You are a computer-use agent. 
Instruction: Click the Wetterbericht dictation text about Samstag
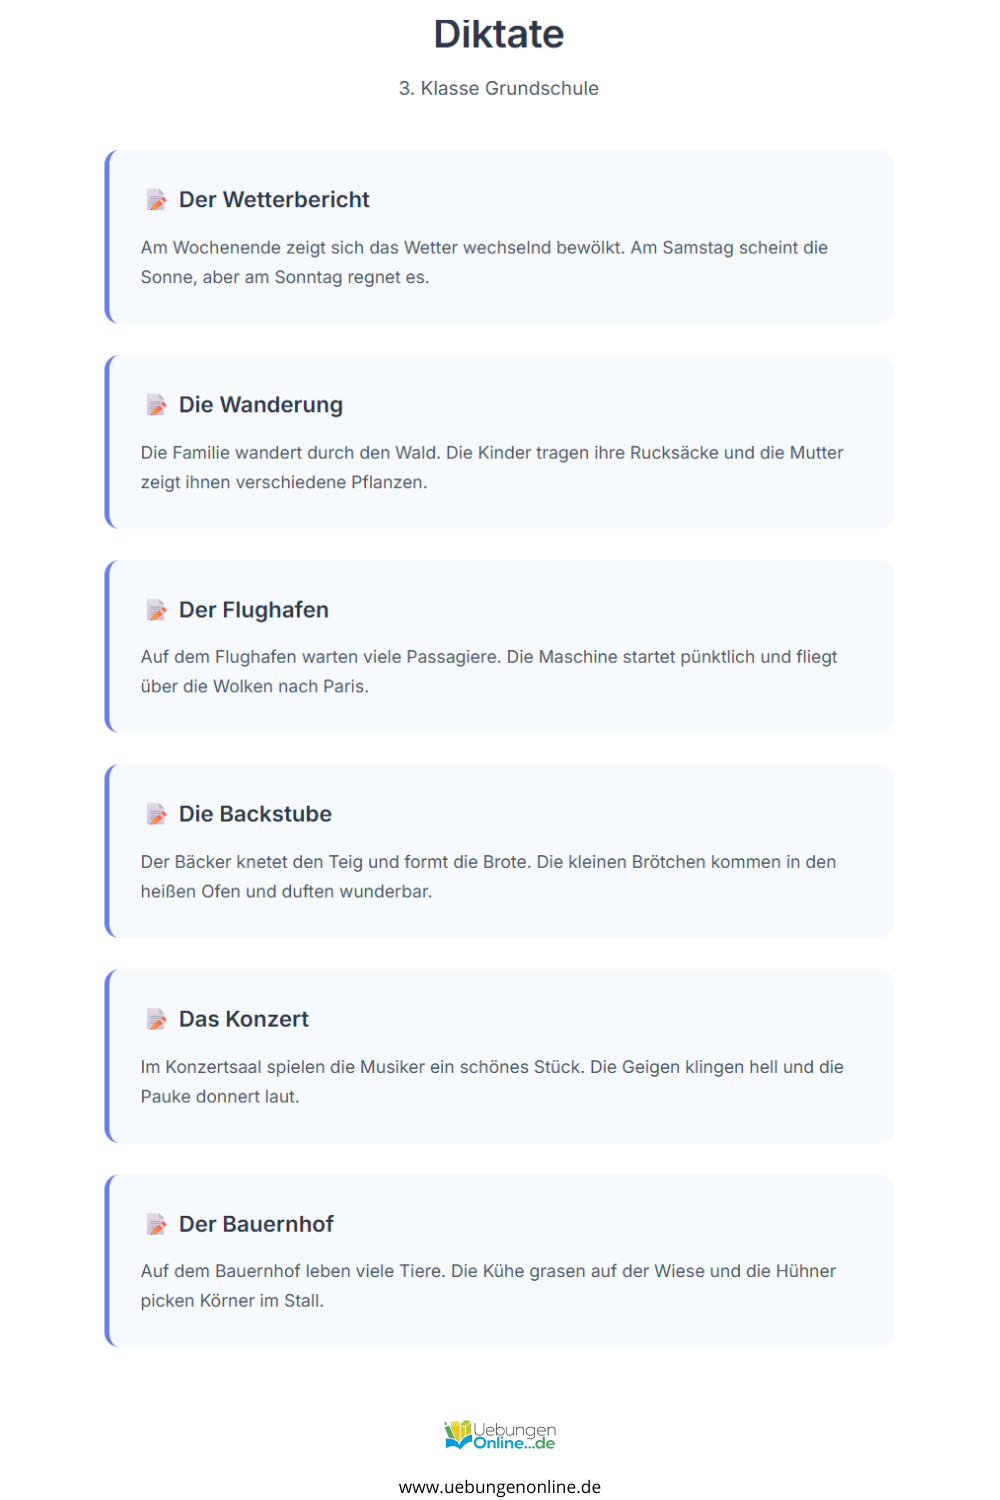(x=485, y=262)
